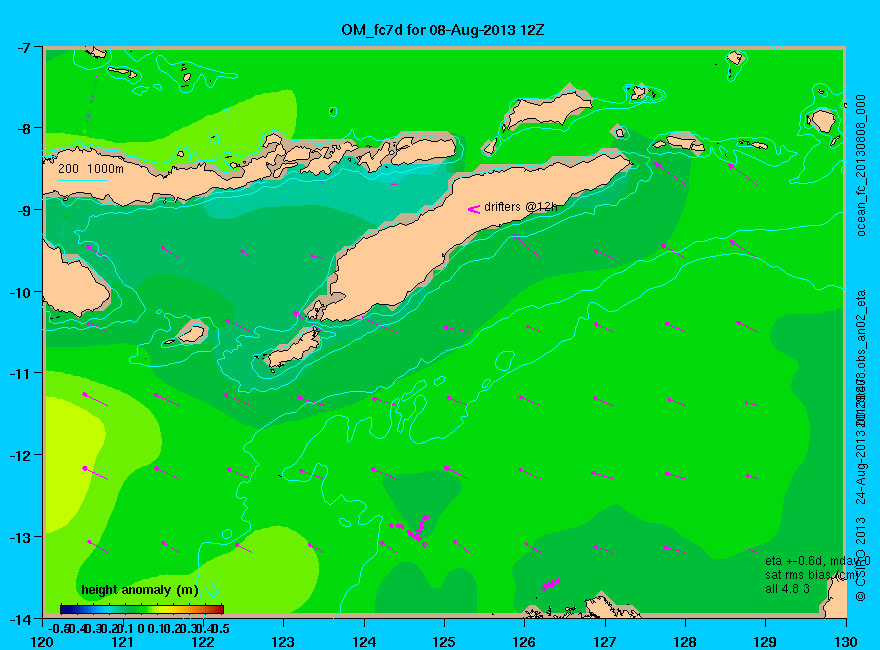Click the 'all 4.8 3' statistics text
Viewport: 880px width, 650px height.
(787, 589)
